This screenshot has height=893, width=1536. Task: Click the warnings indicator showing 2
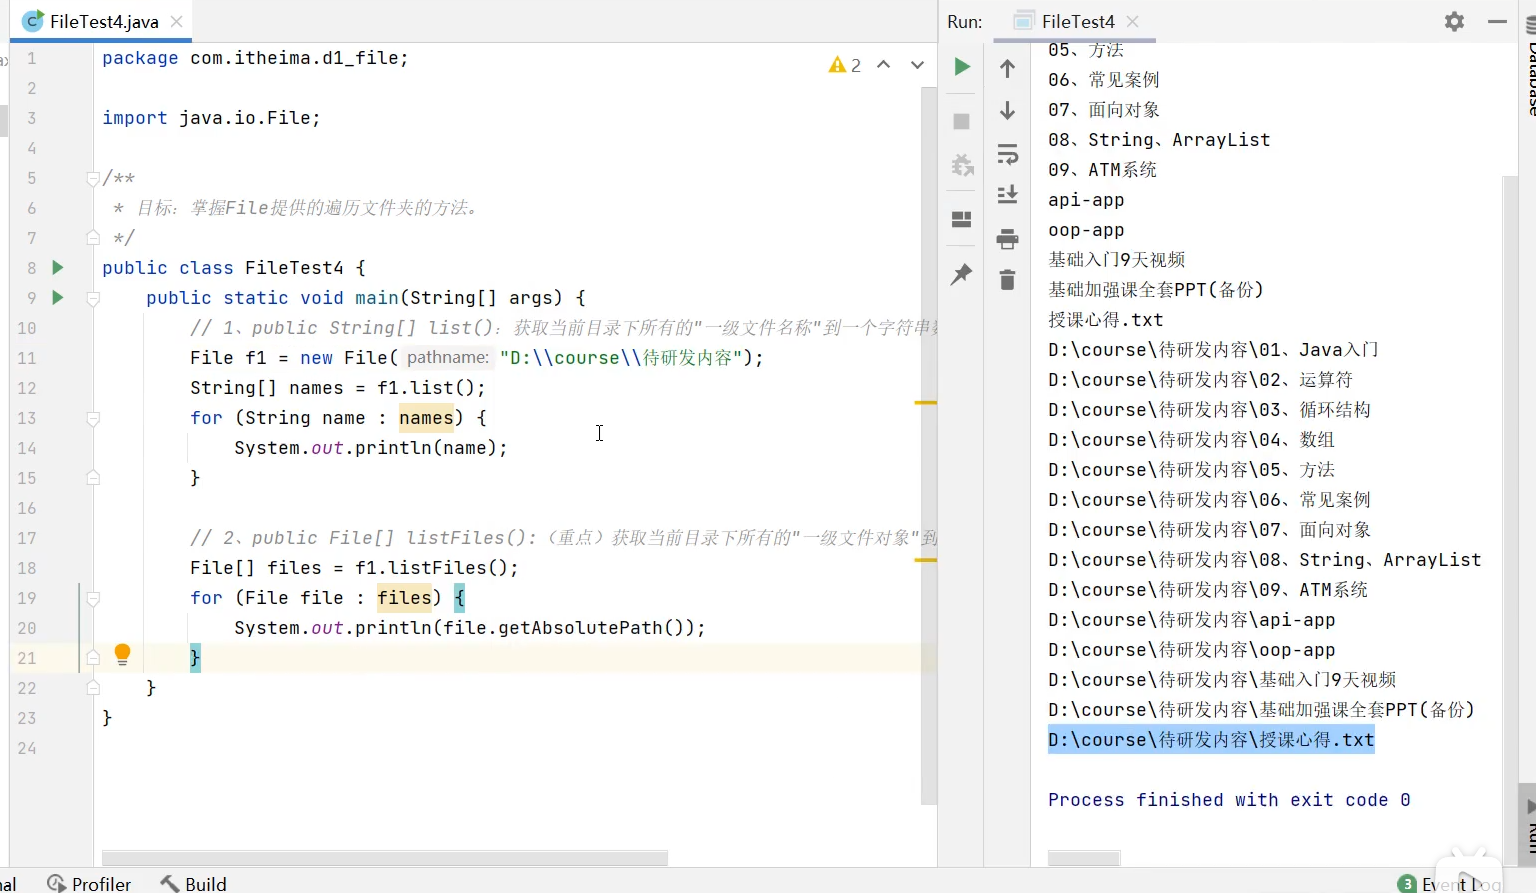(845, 65)
